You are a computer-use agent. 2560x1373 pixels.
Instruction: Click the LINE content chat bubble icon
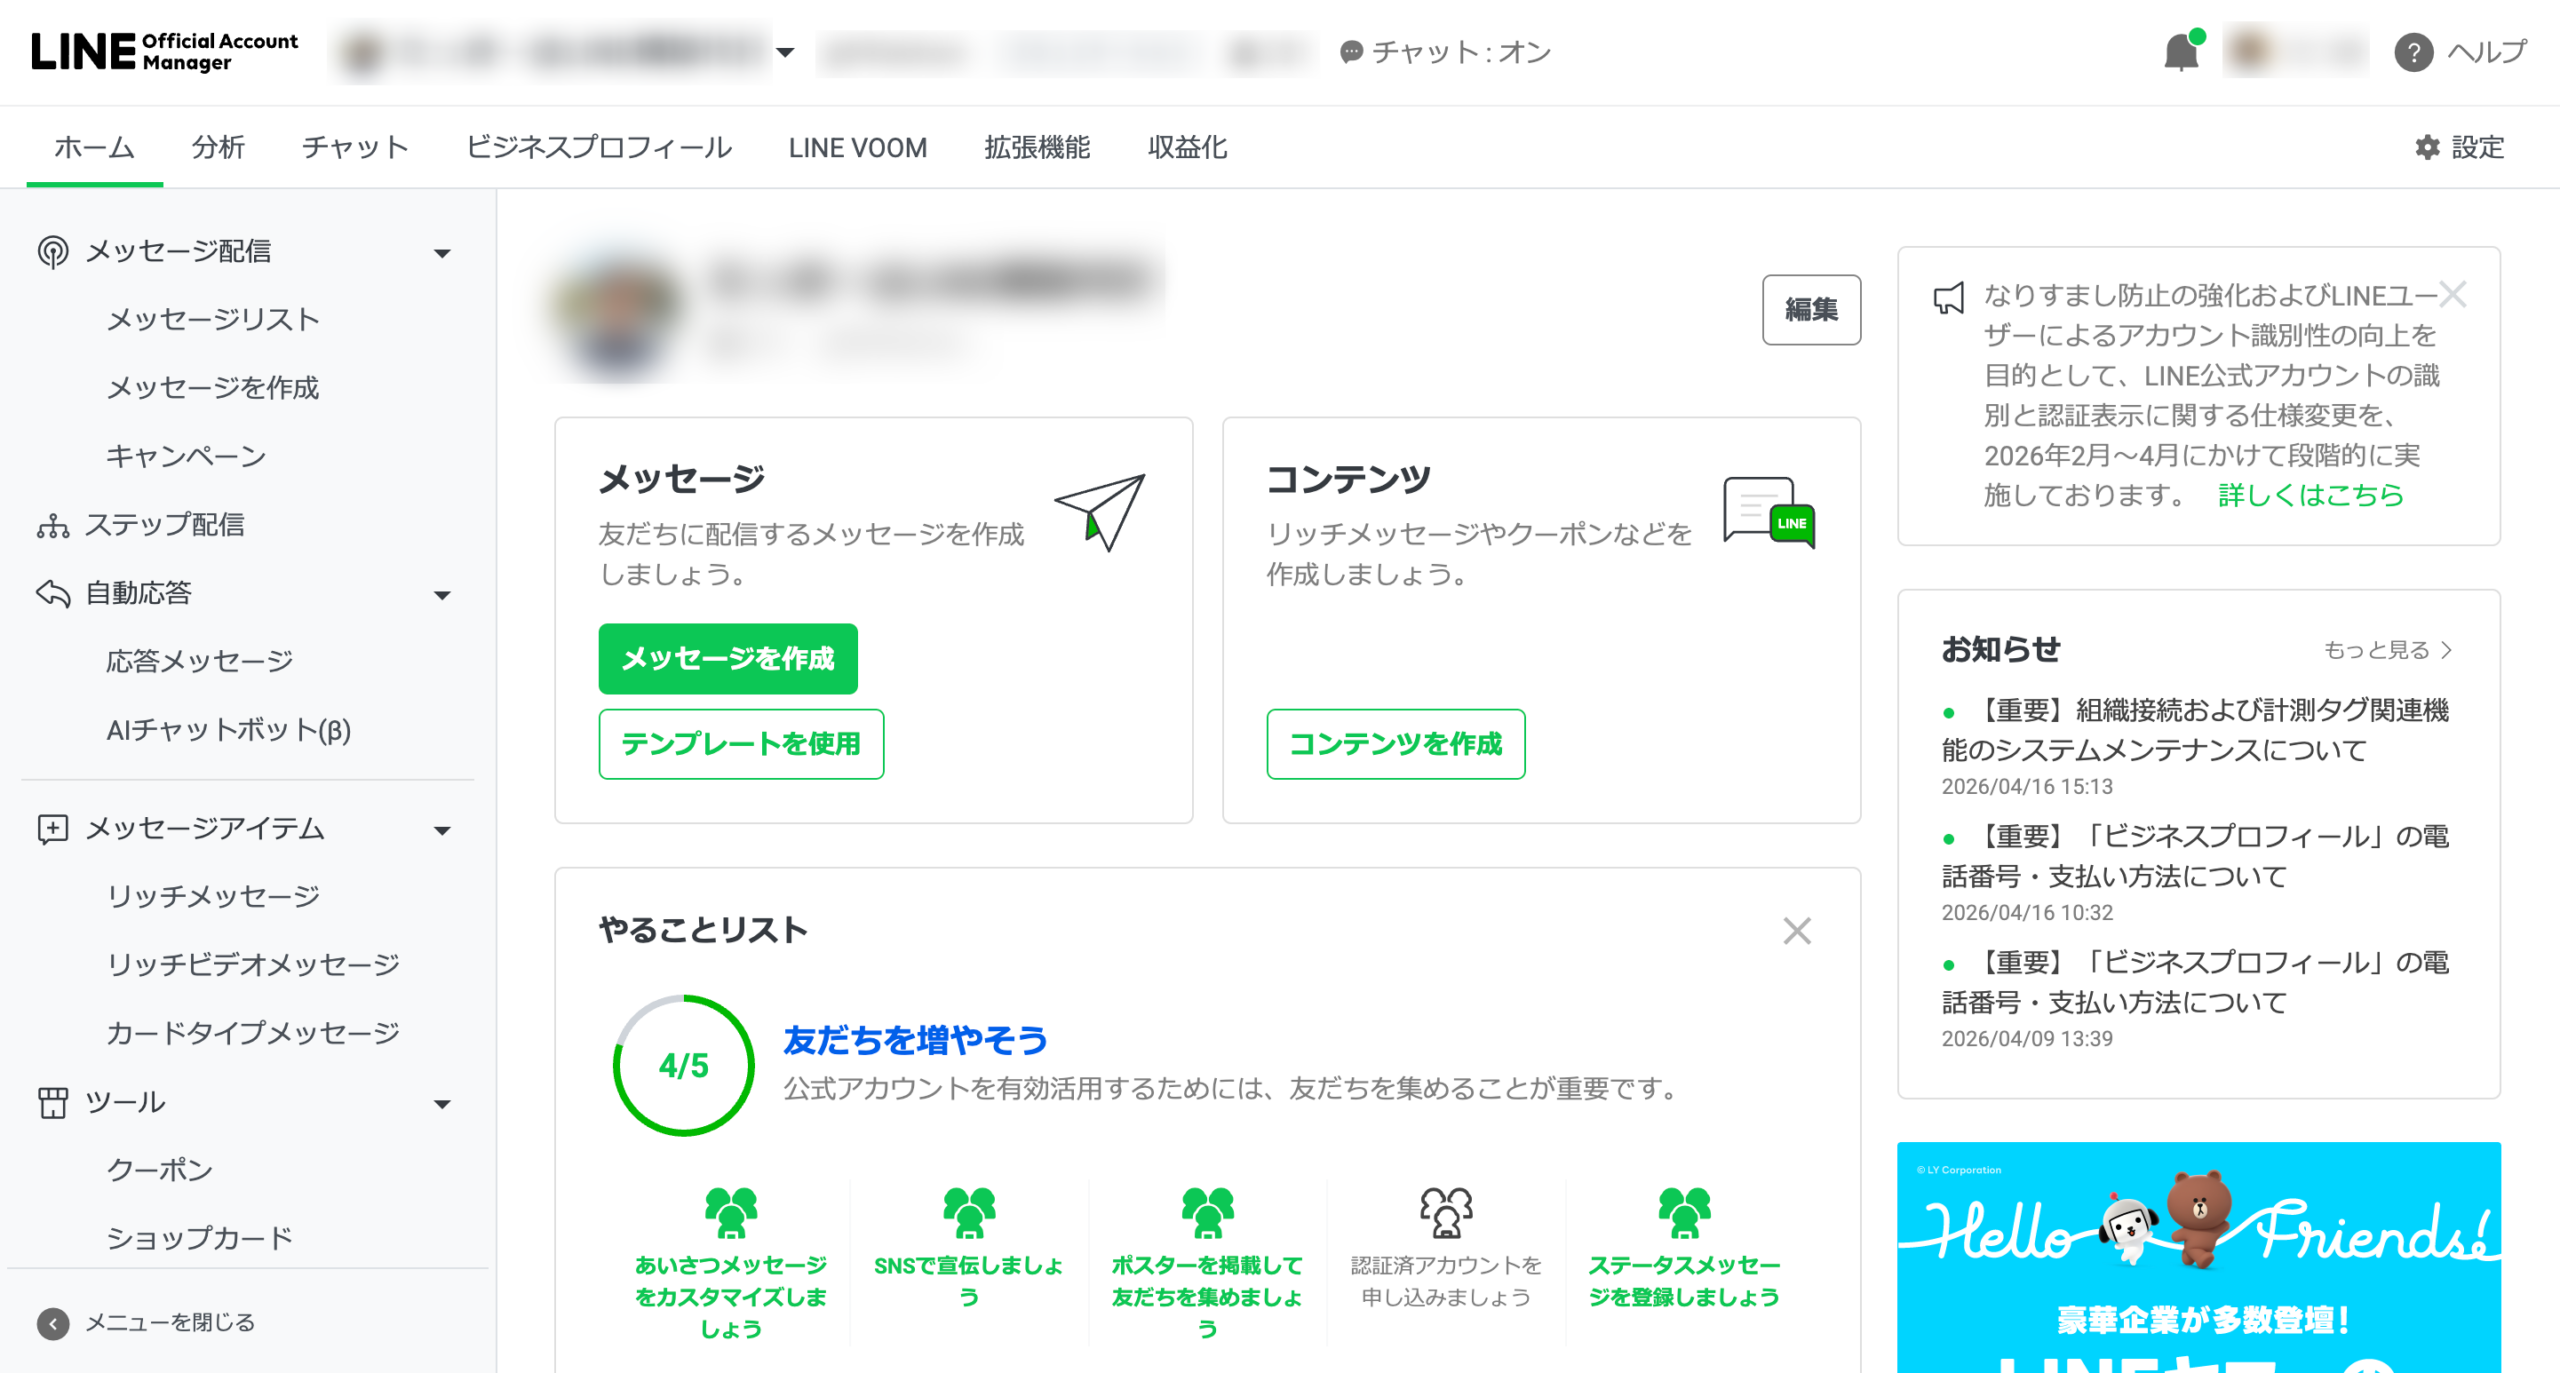(x=1768, y=512)
